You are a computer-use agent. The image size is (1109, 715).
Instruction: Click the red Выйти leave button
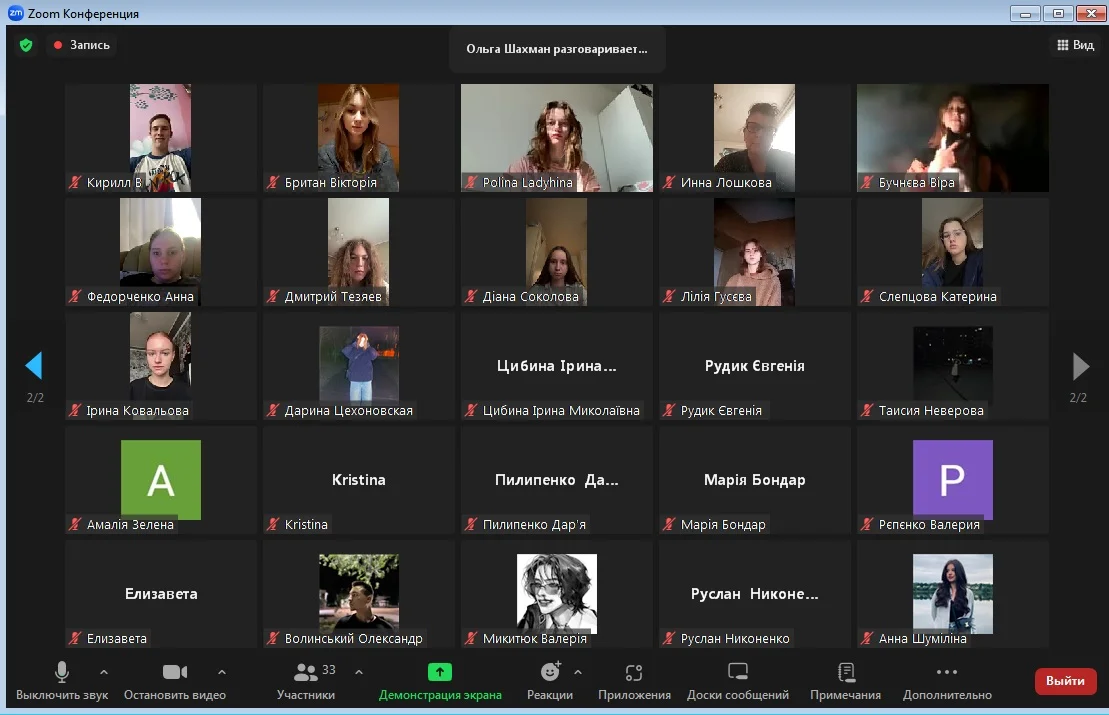[x=1065, y=681]
